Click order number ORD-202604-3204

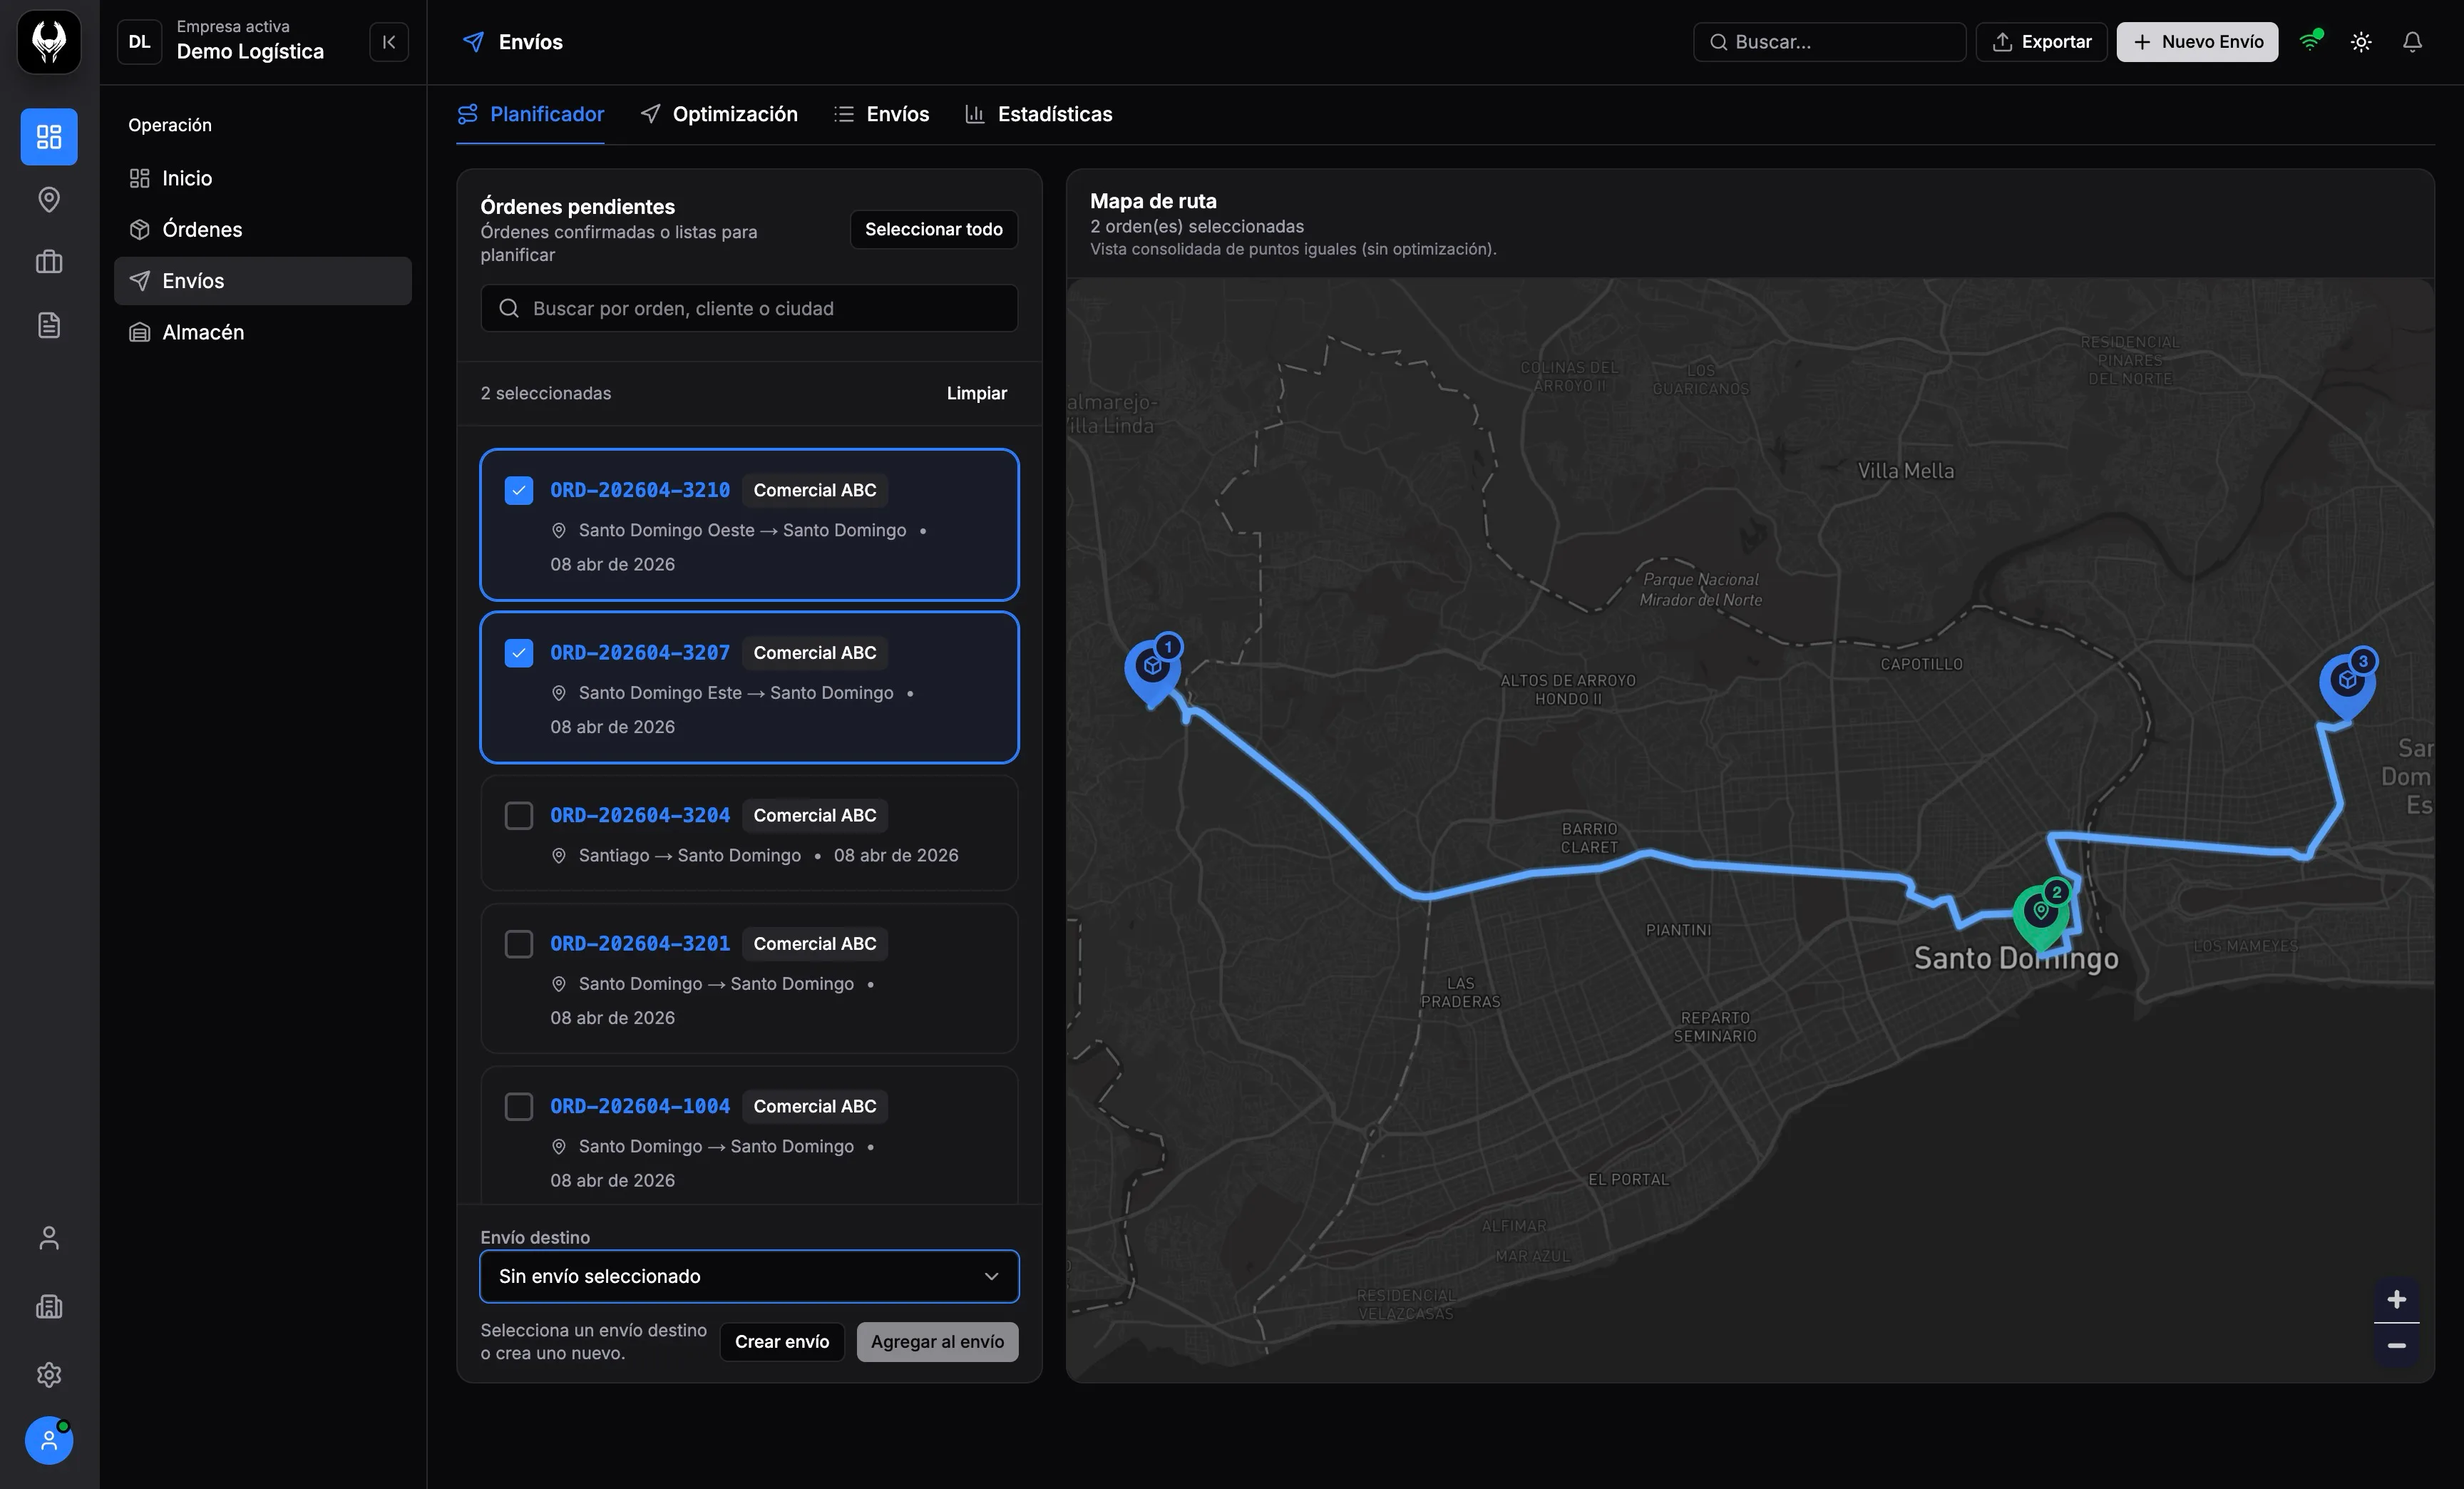[640, 815]
